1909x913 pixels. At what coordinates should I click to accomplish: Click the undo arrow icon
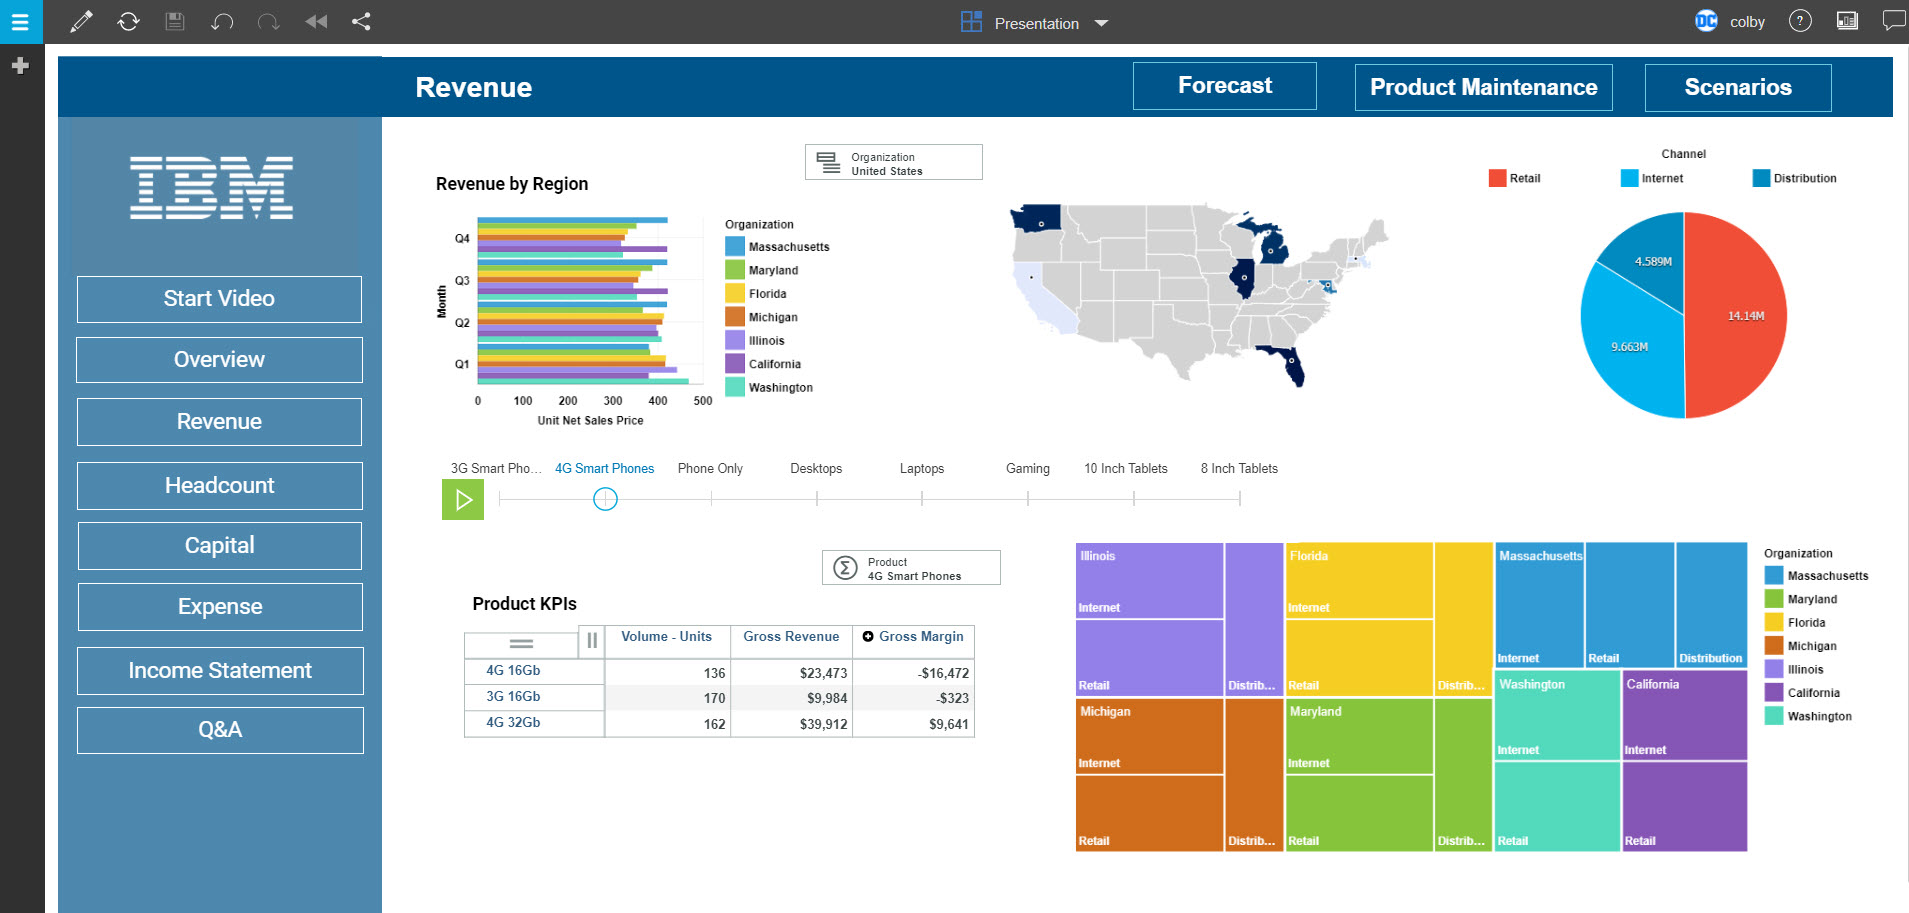pyautogui.click(x=222, y=22)
